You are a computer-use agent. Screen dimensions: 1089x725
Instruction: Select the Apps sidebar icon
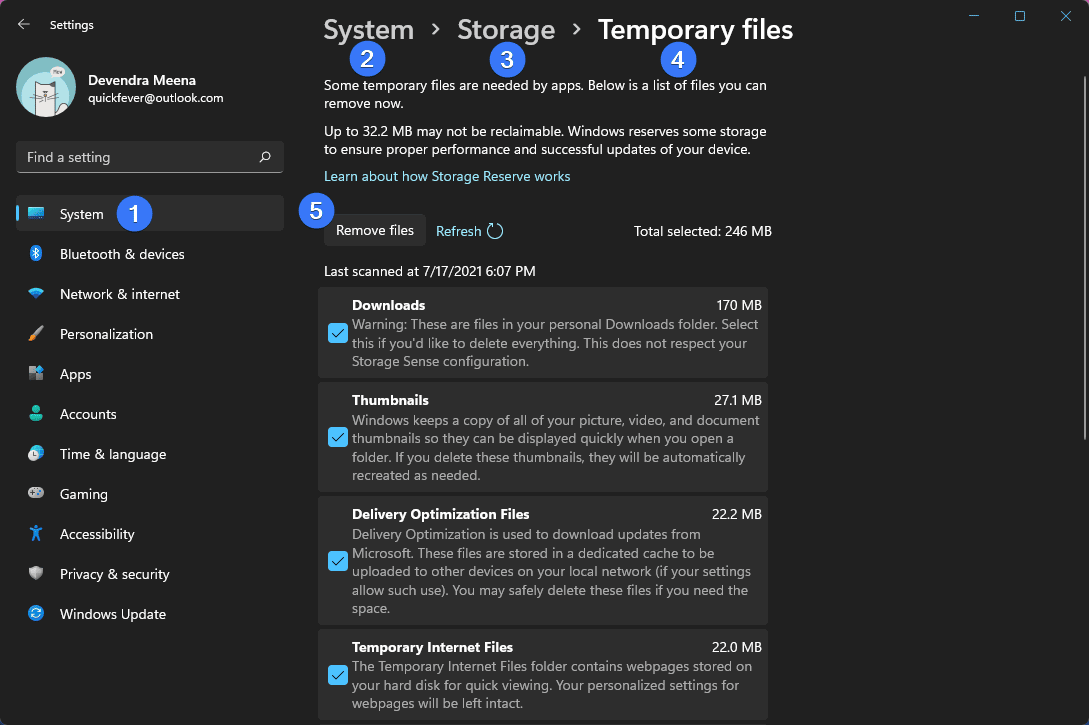pos(34,374)
